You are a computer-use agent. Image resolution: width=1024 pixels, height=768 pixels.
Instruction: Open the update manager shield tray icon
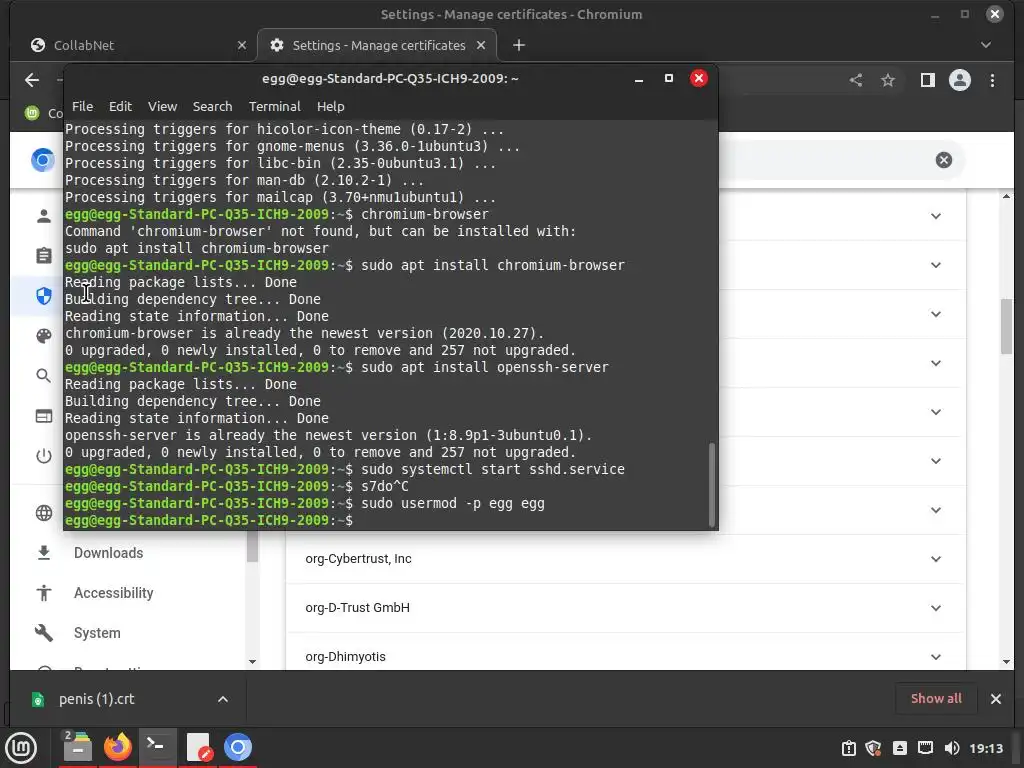[873, 748]
